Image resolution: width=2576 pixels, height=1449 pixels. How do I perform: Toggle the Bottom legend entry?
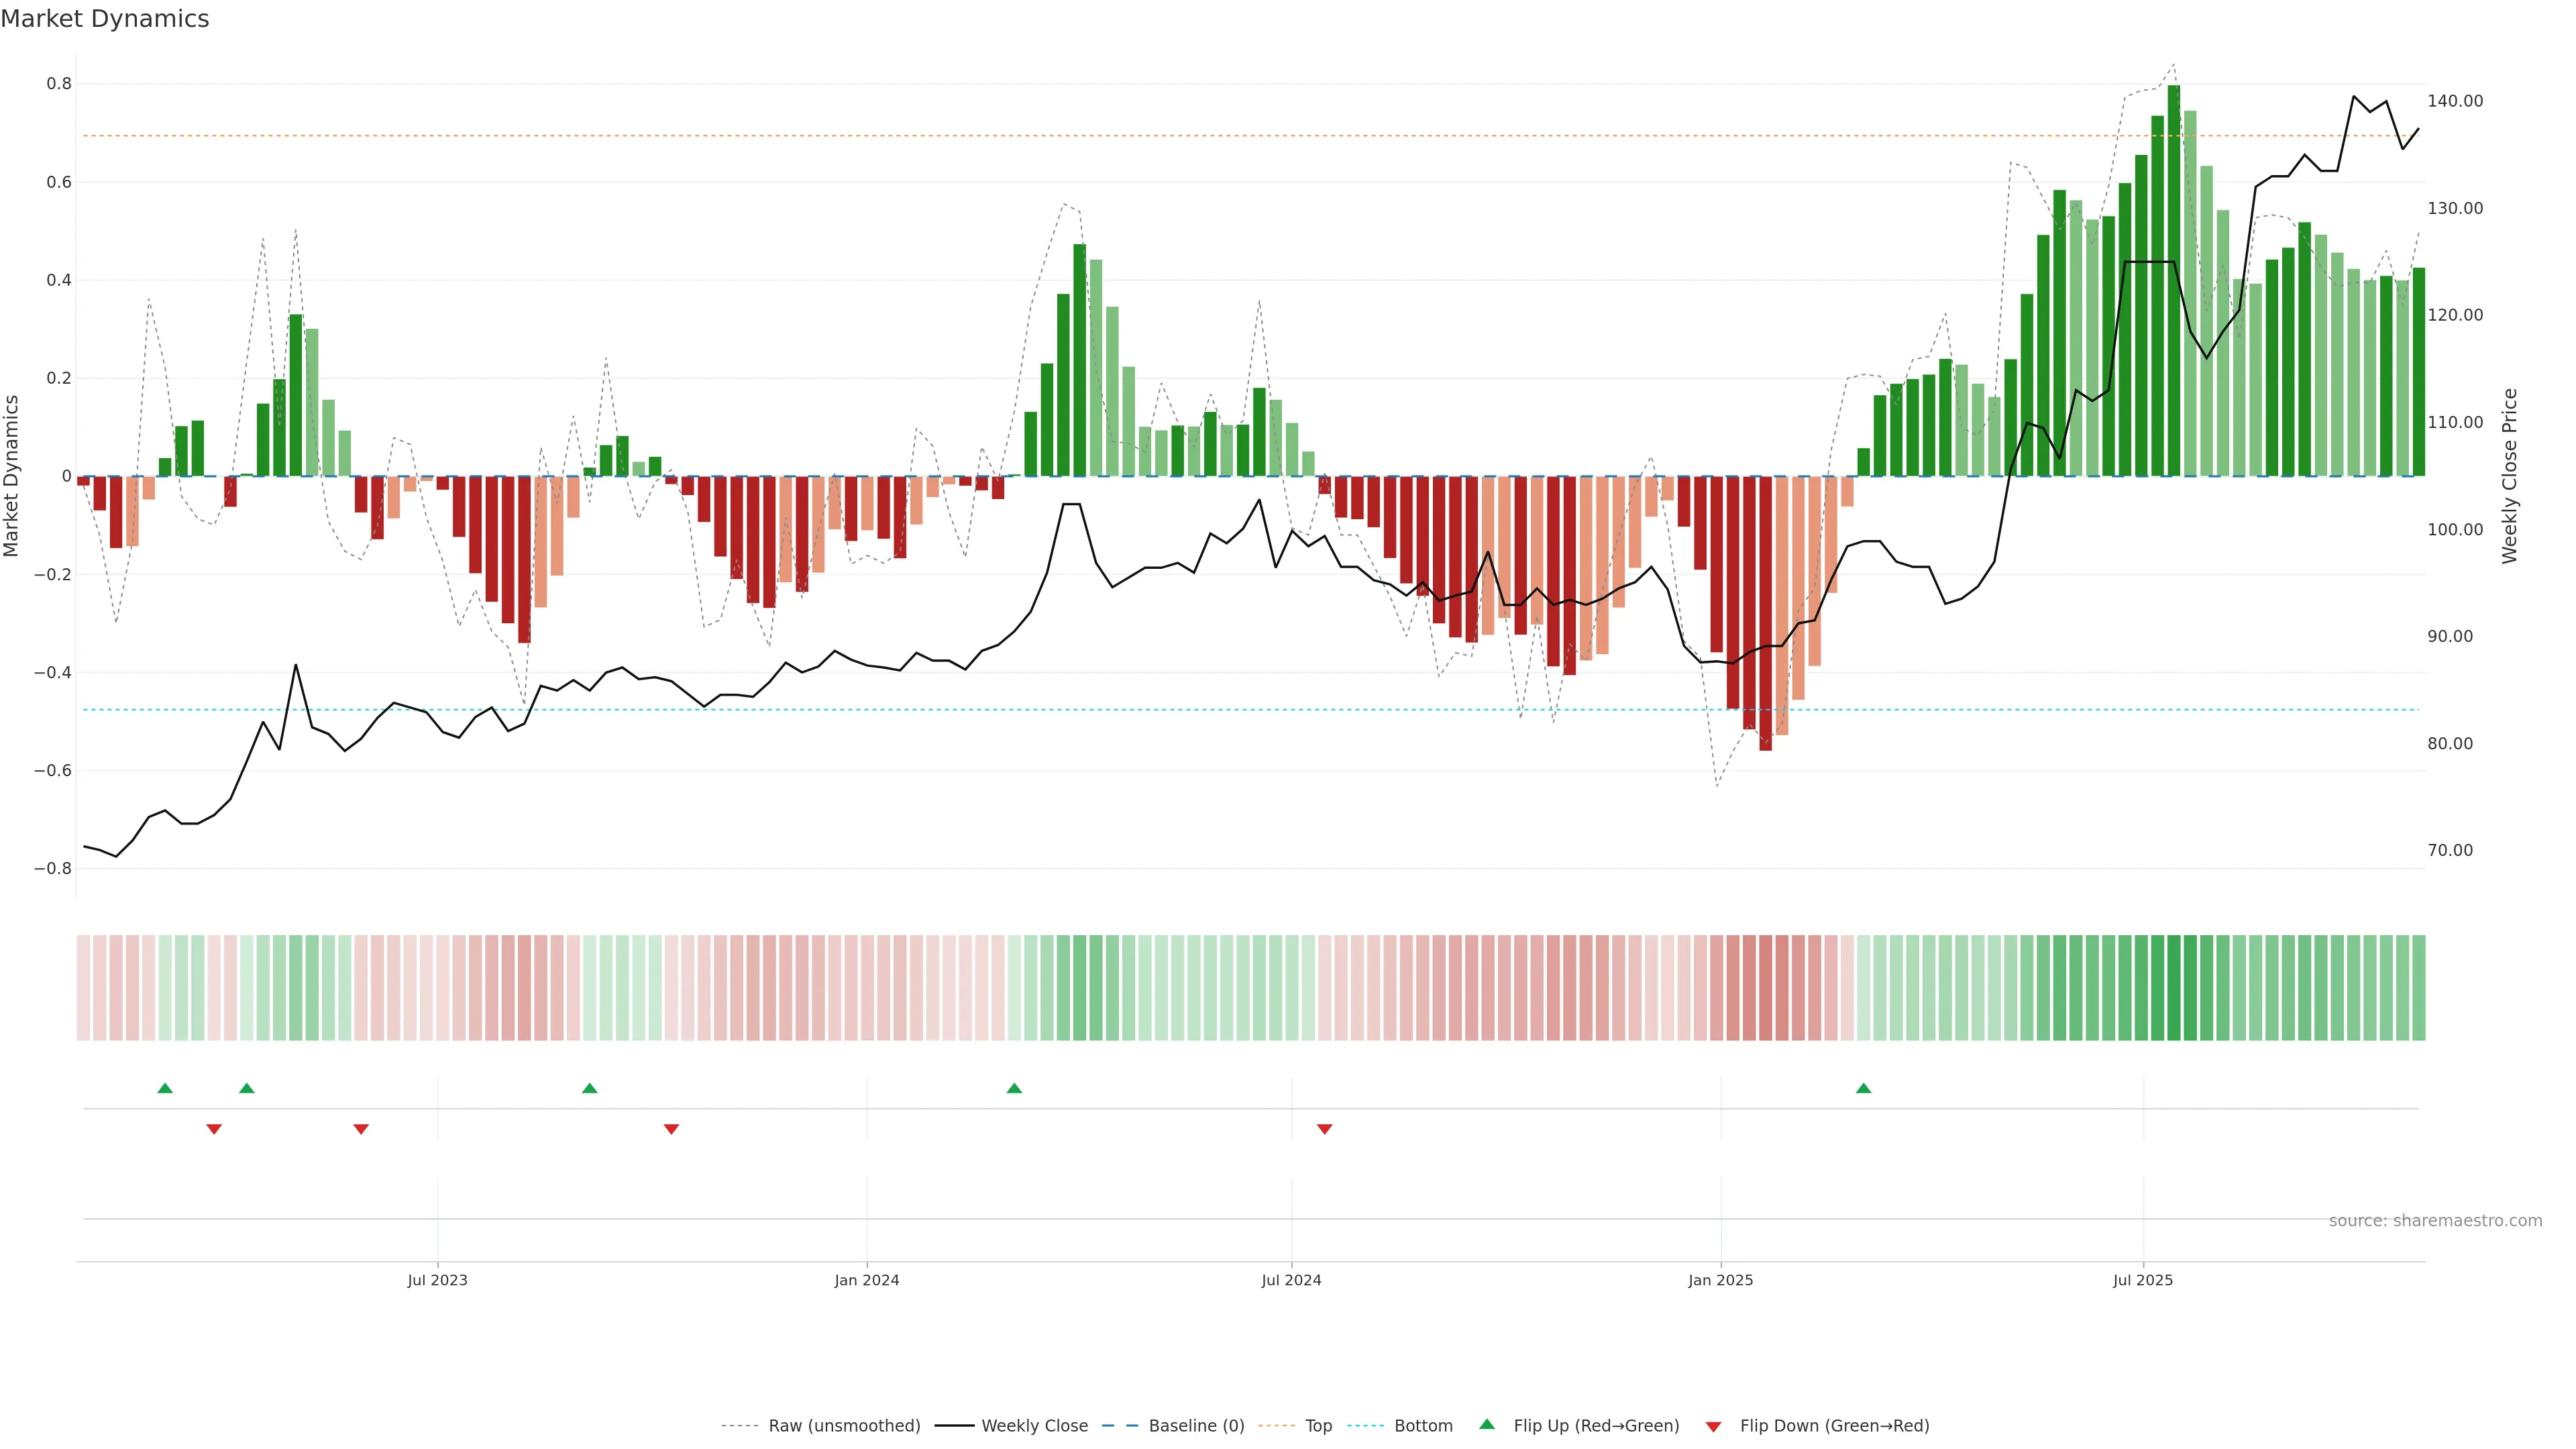click(x=1423, y=1426)
